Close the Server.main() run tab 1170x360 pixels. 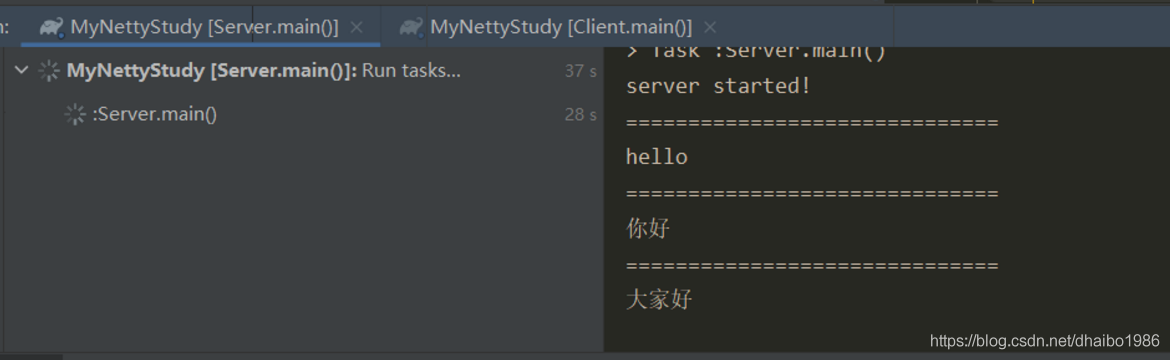point(357,28)
